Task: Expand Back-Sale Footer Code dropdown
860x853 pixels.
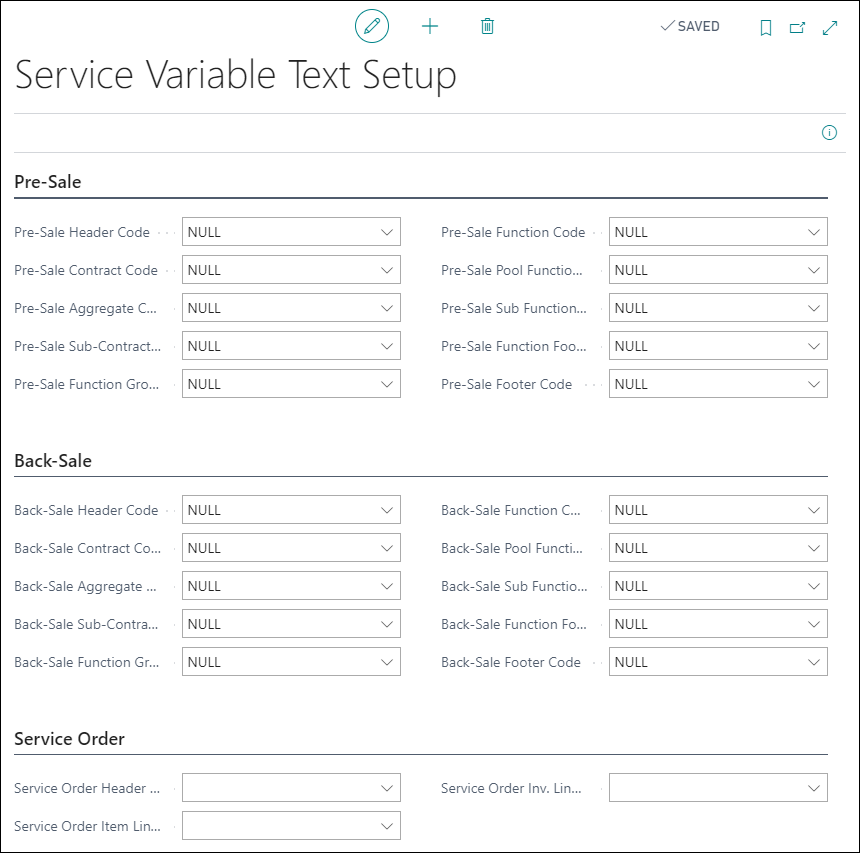Action: point(814,662)
